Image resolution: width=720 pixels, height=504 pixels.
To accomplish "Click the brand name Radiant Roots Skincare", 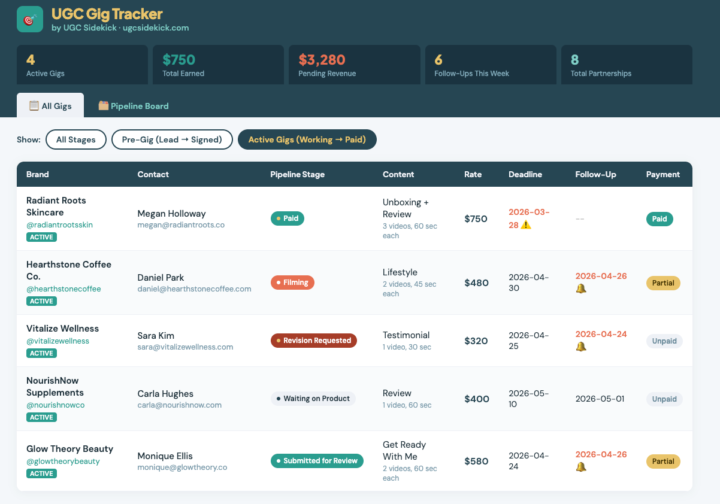I will click(x=56, y=207).
